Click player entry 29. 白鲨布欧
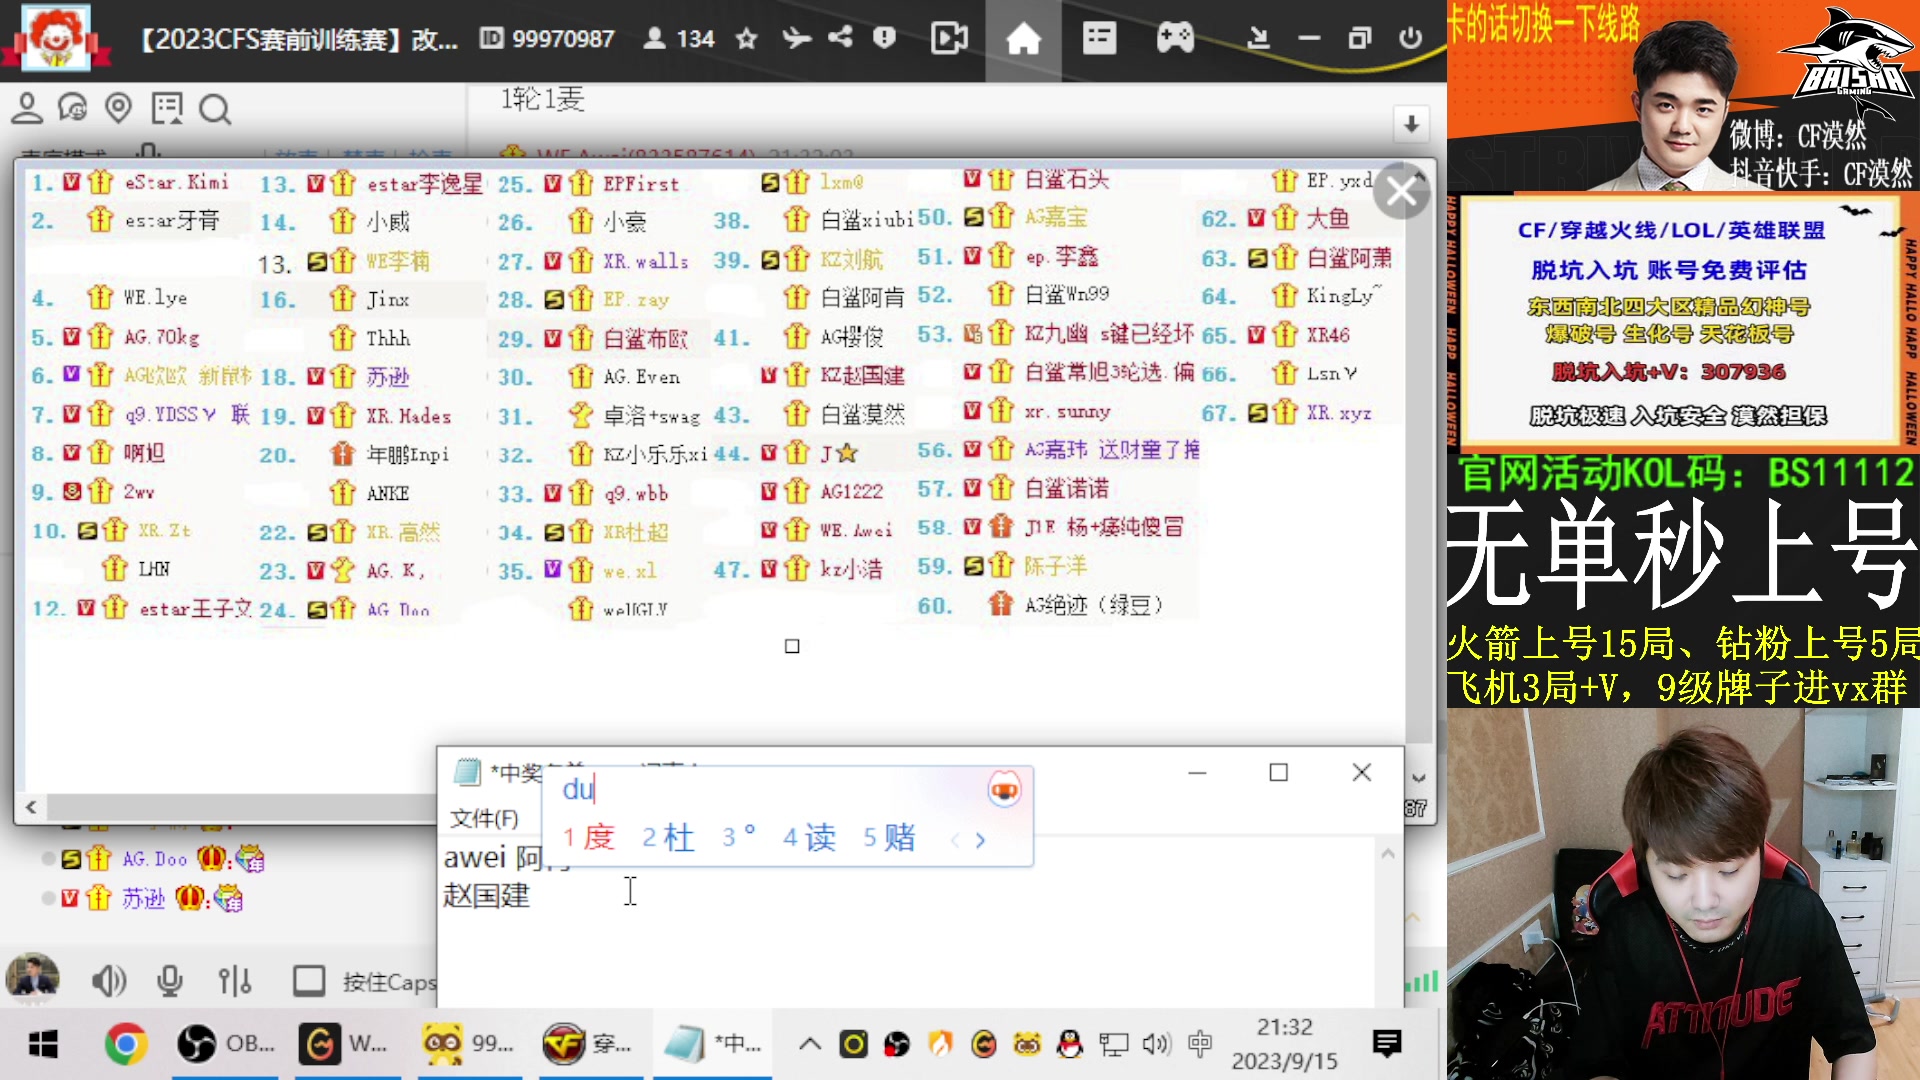The height and width of the screenshot is (1080, 1920). coord(594,338)
